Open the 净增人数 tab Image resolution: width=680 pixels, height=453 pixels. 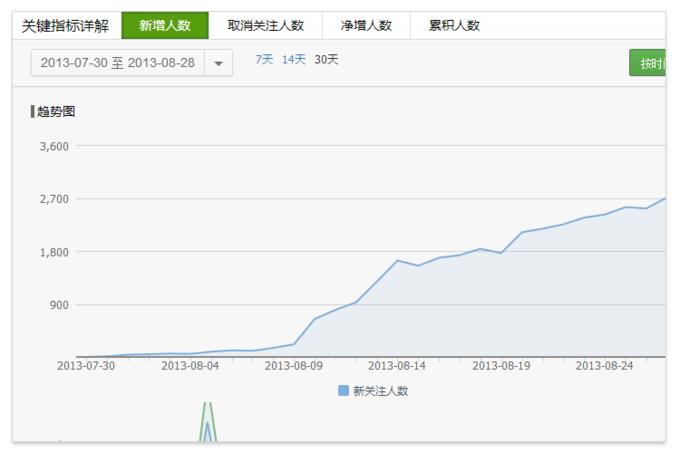click(x=367, y=26)
